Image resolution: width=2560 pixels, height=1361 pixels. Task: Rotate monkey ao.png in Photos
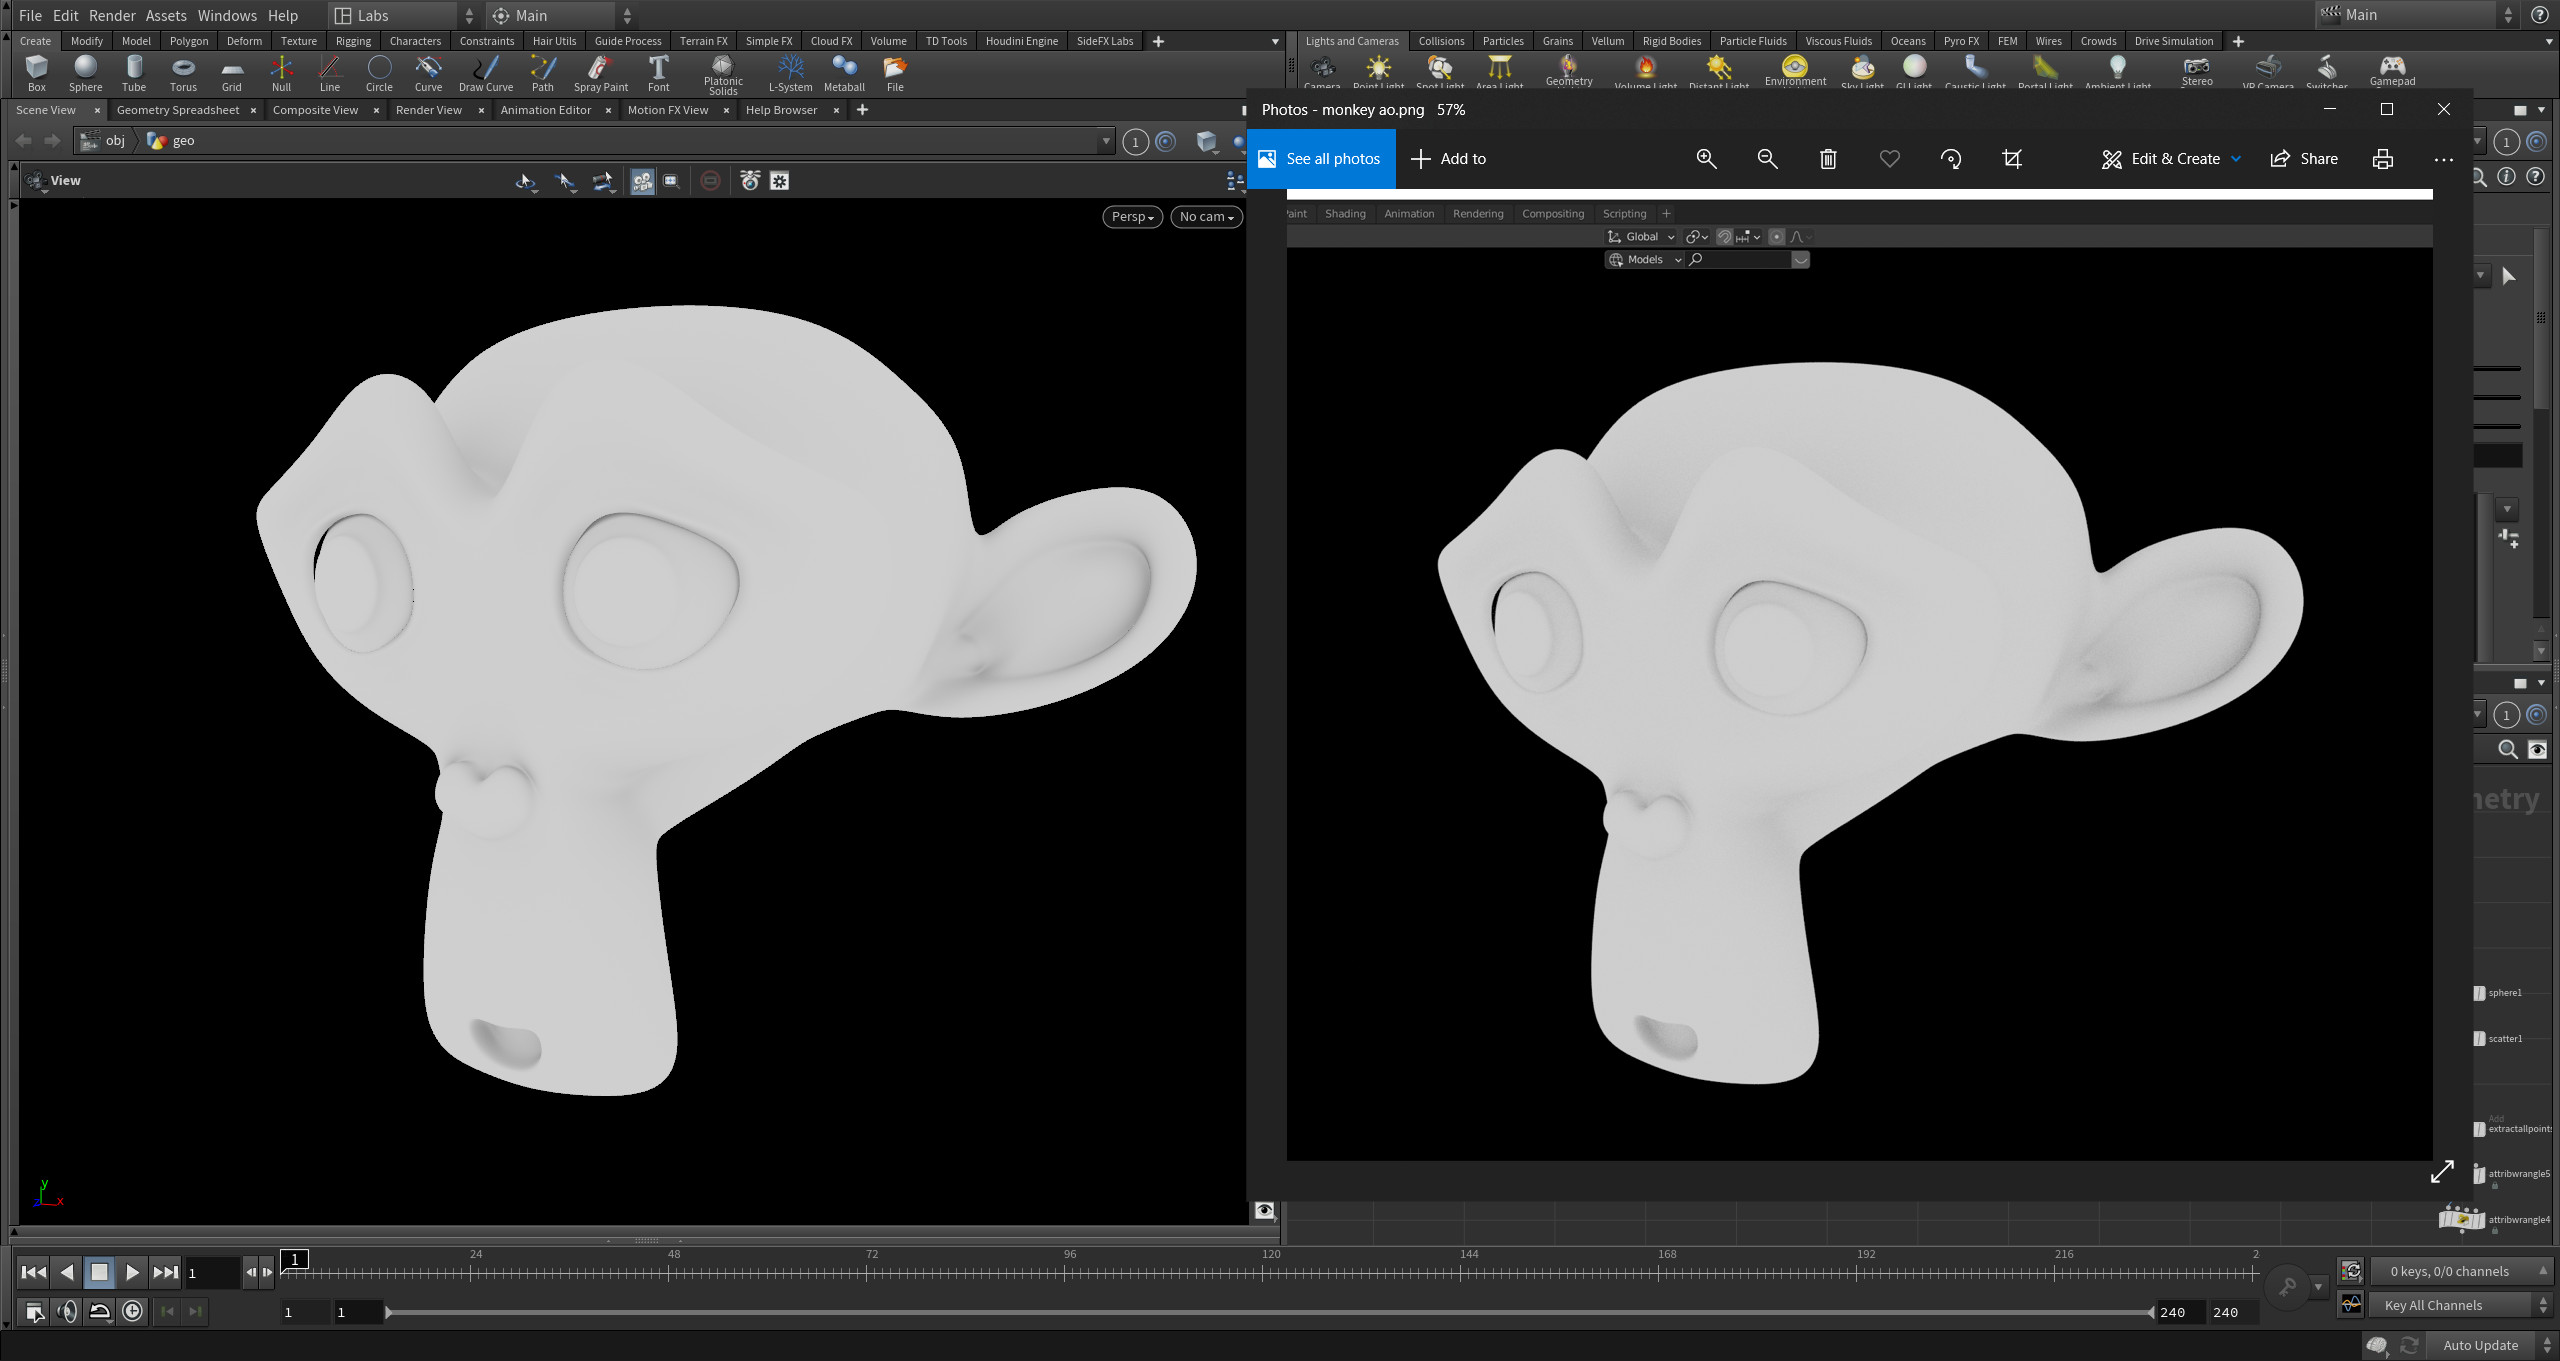1950,159
